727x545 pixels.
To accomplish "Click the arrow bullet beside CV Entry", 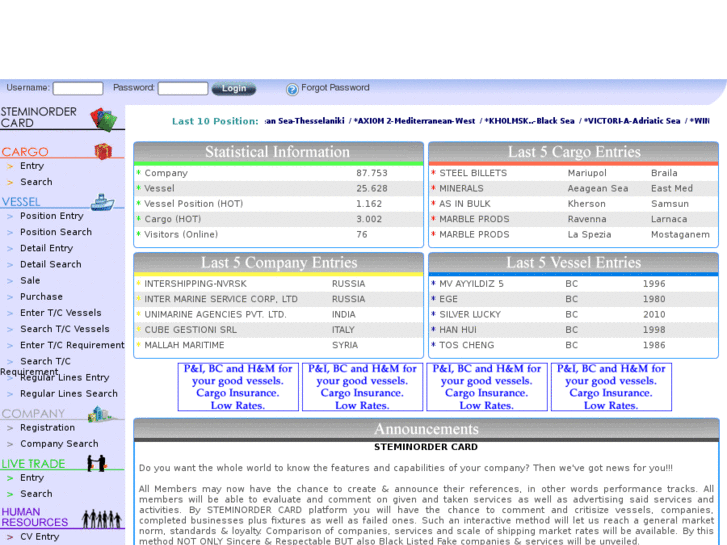I will coord(10,537).
